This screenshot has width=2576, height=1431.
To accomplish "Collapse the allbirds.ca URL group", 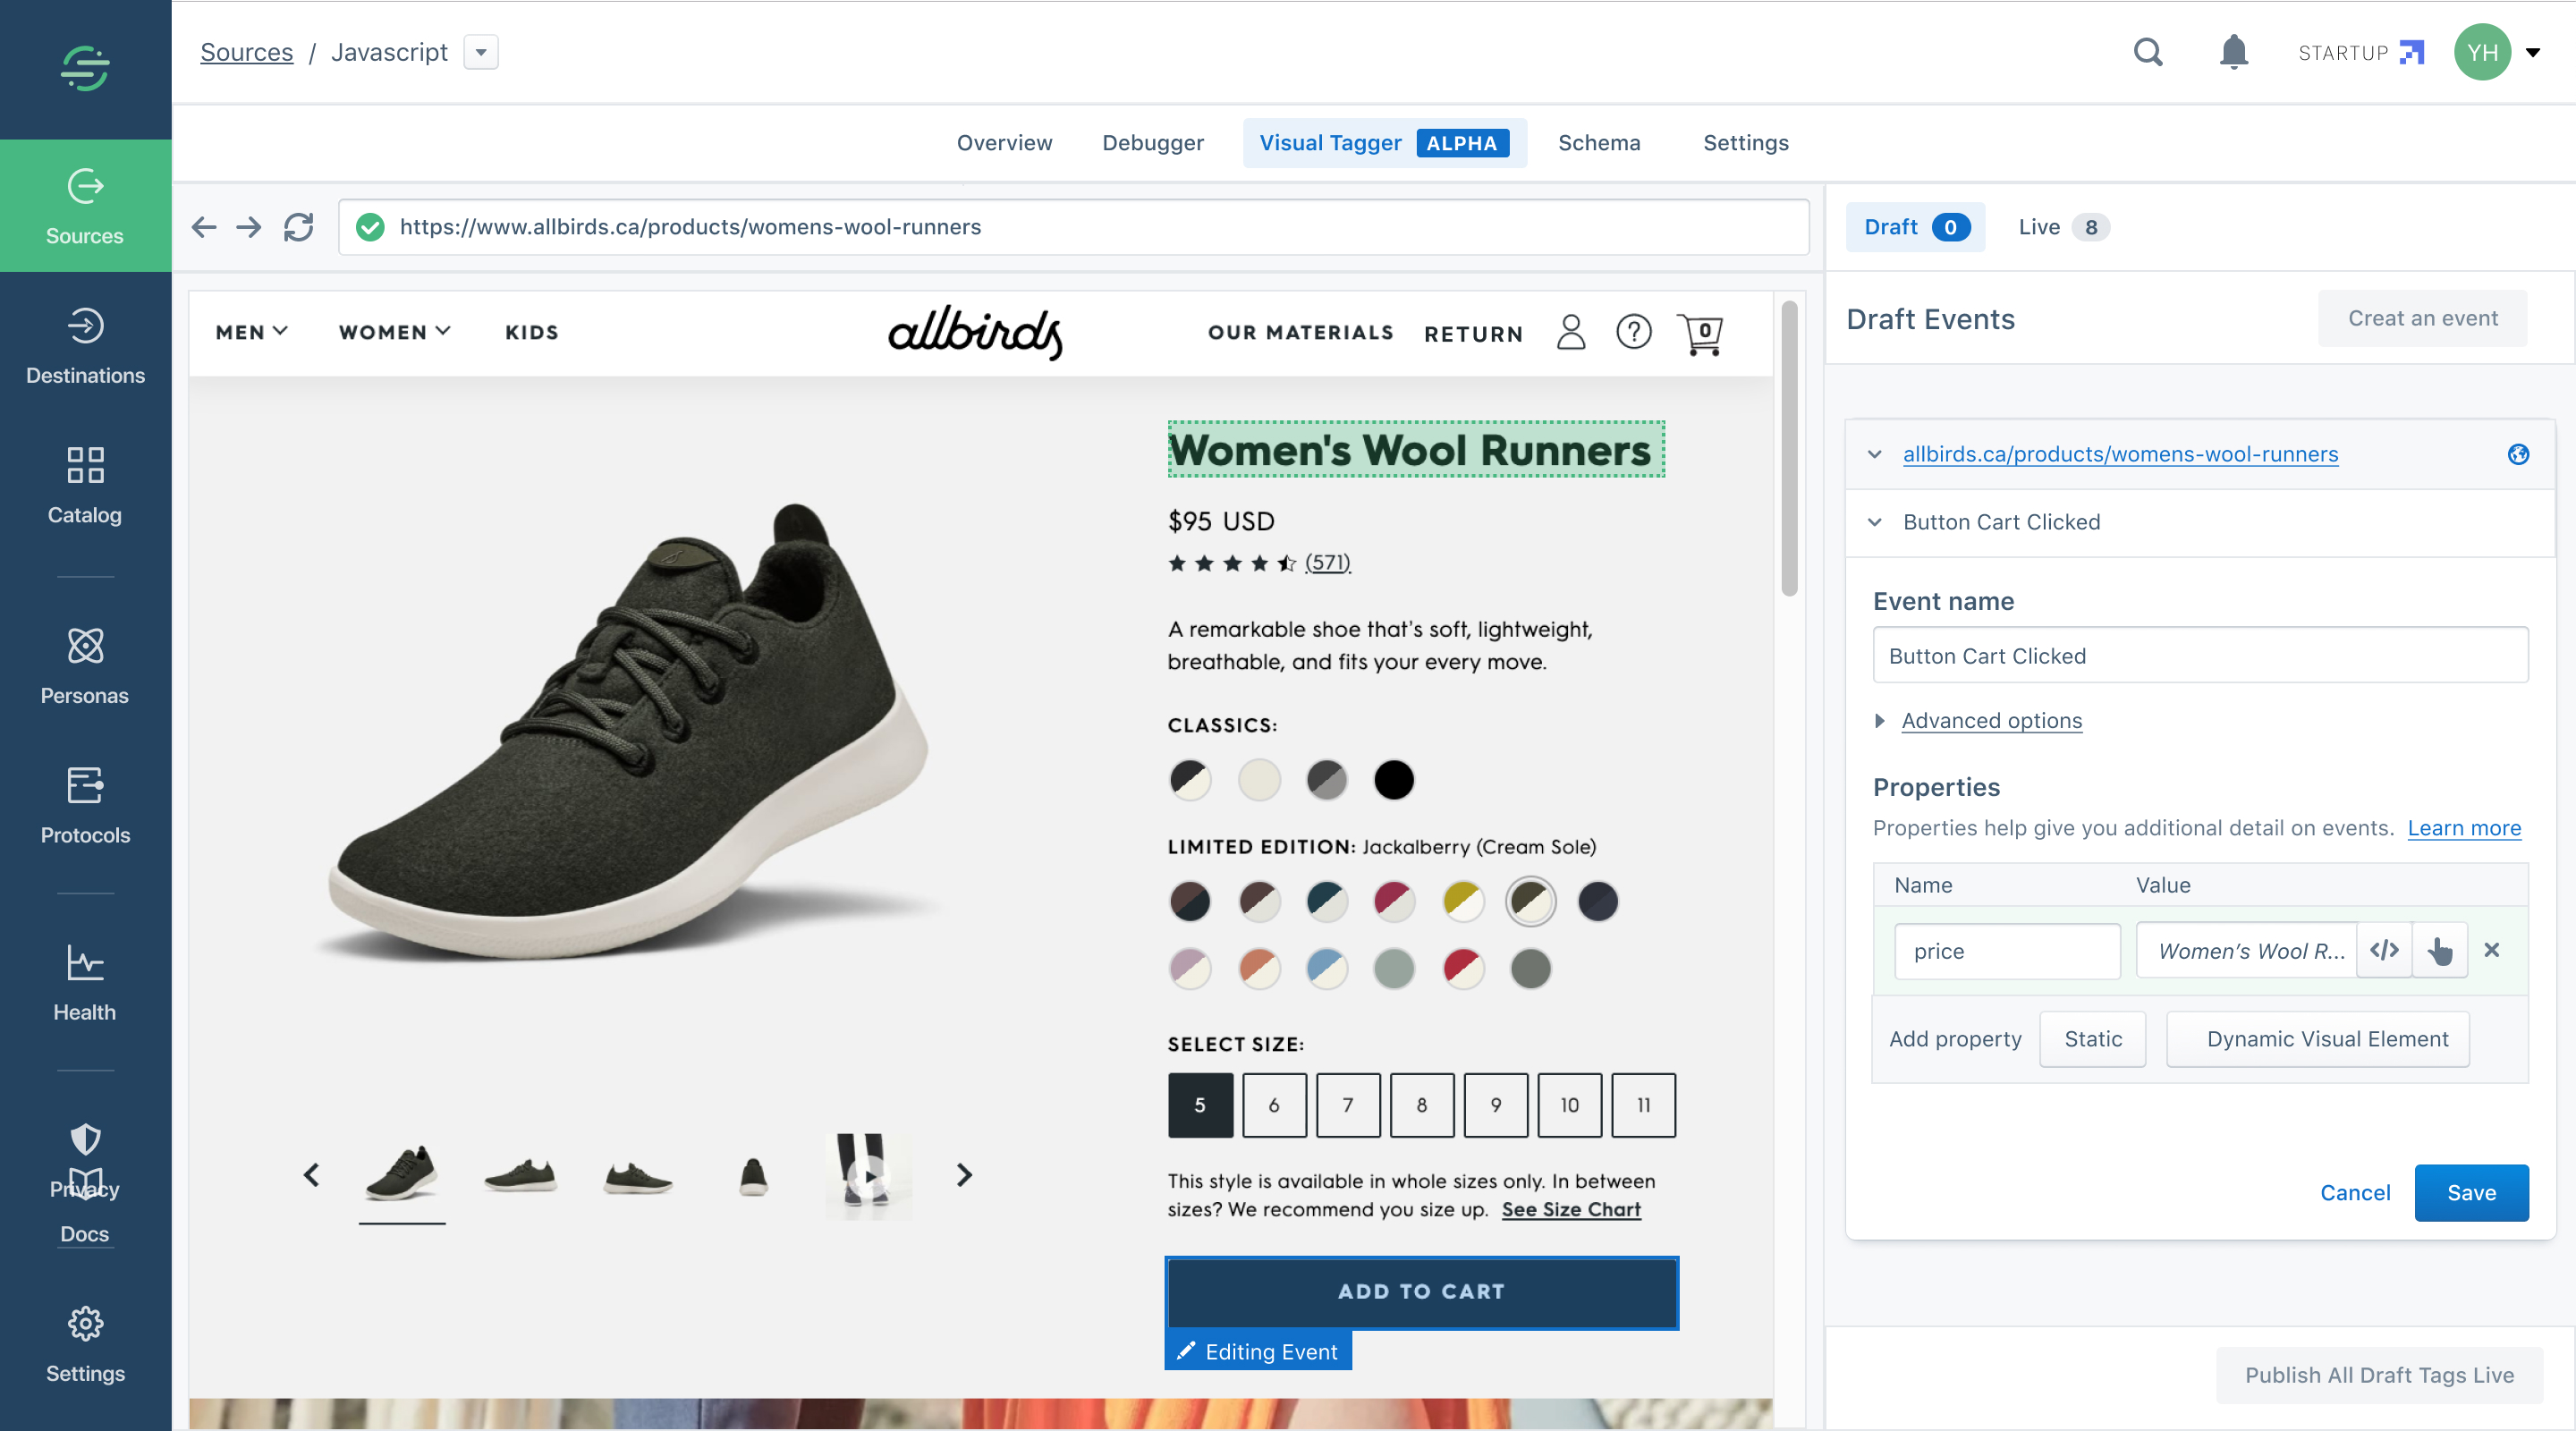I will 1875,454.
